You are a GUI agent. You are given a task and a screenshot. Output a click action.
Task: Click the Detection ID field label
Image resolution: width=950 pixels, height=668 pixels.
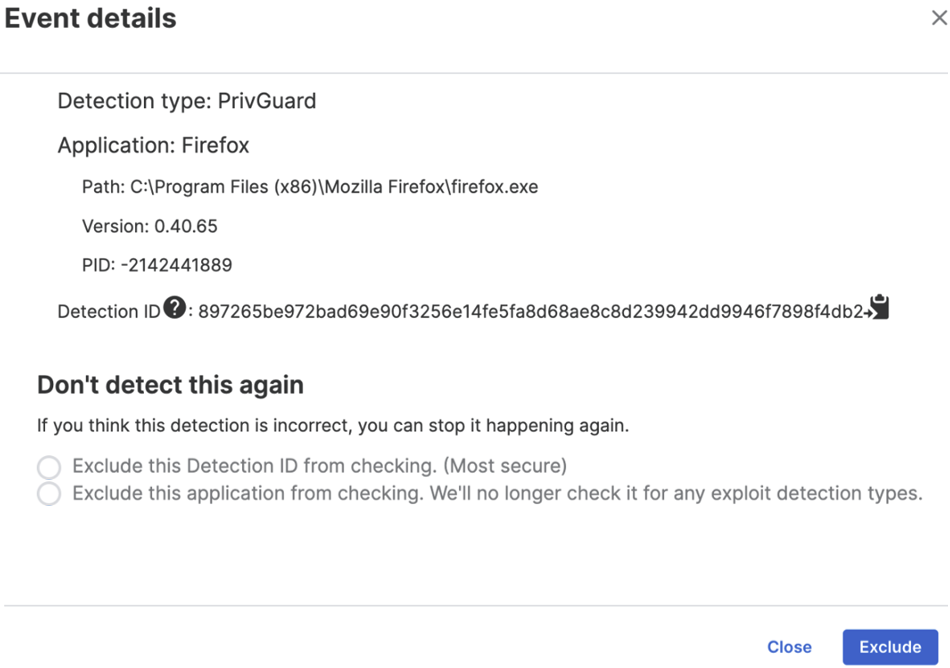click(108, 312)
